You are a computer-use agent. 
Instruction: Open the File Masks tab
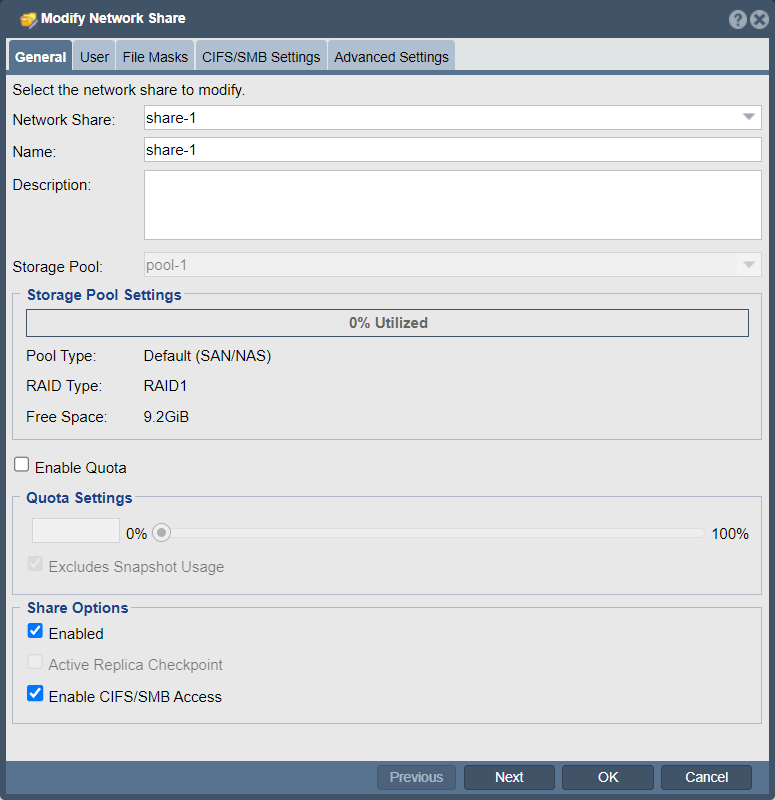point(155,57)
